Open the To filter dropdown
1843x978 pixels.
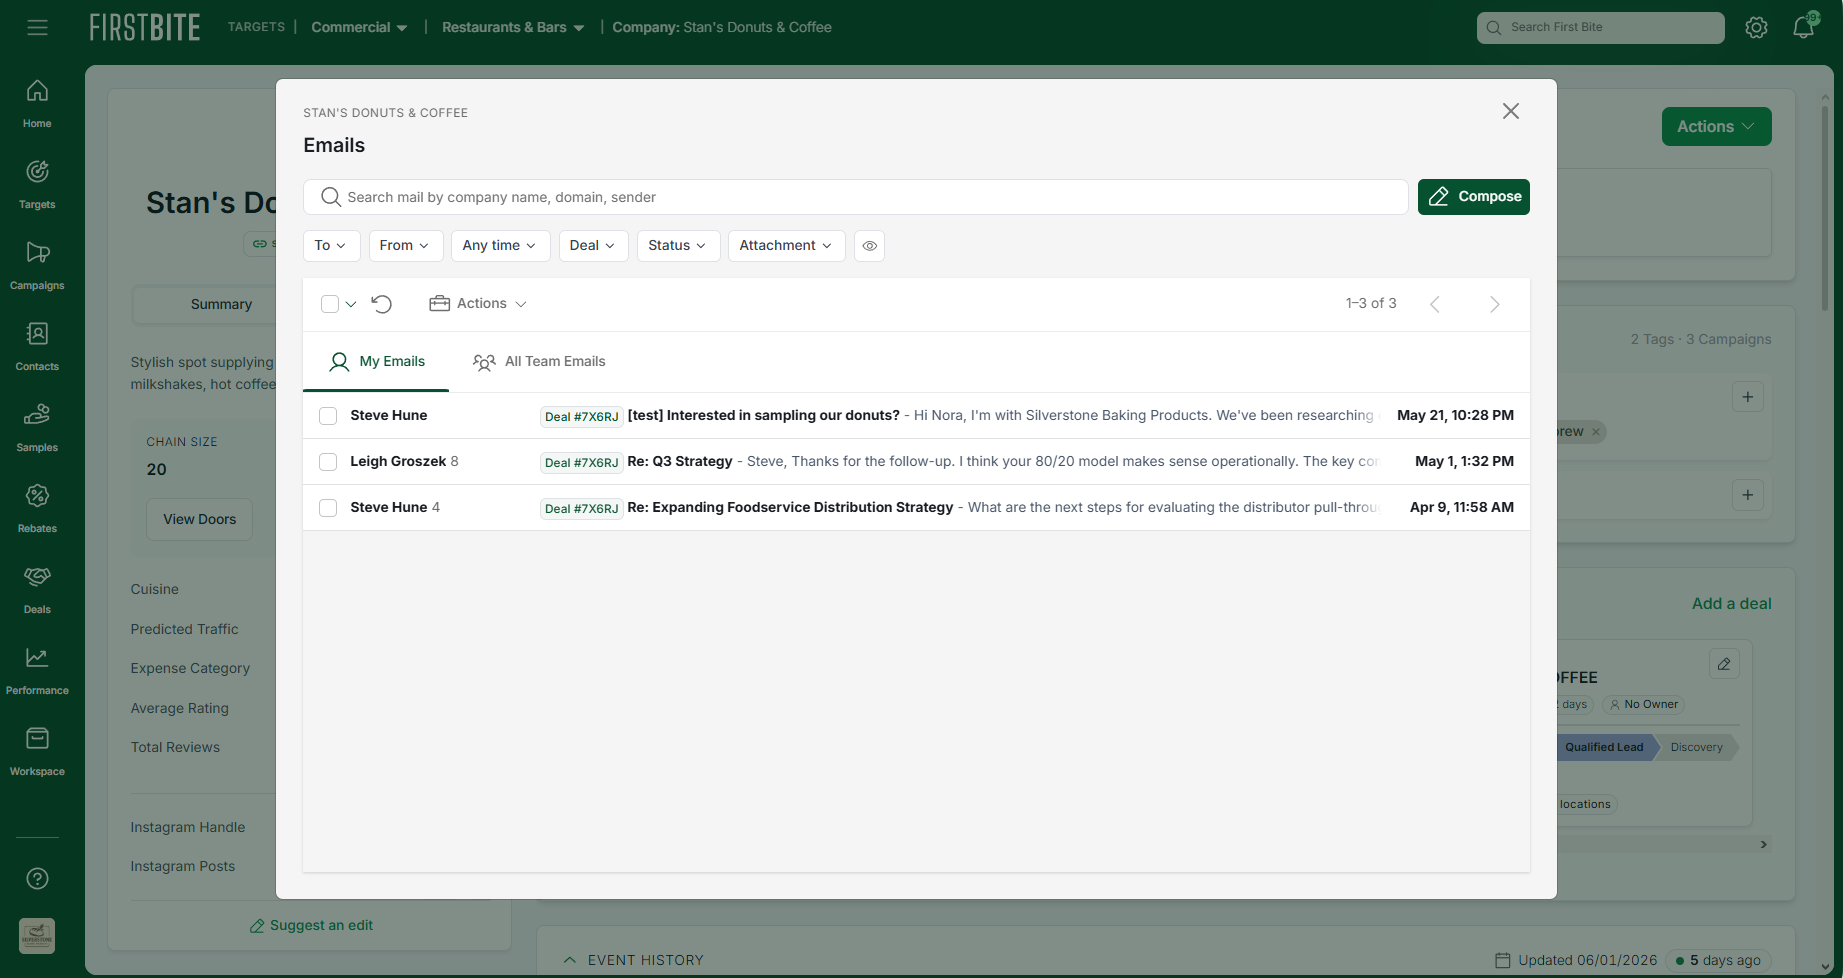pos(331,246)
